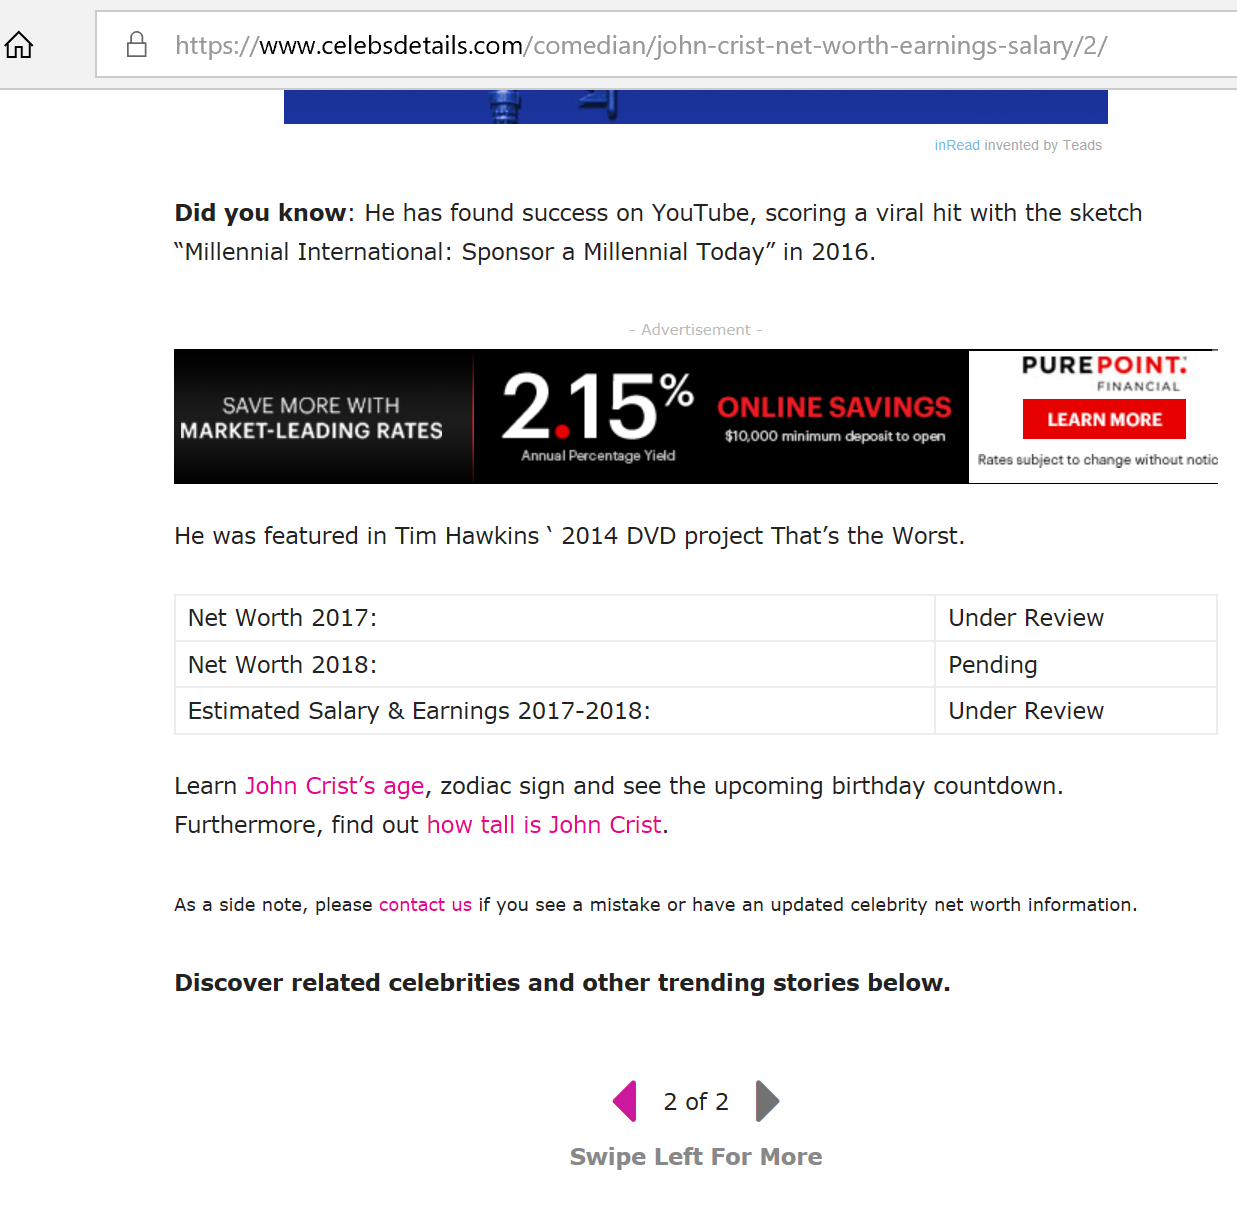1237x1215 pixels.
Task: Click the 2 of 2 page indicator
Action: pyautogui.click(x=696, y=1102)
